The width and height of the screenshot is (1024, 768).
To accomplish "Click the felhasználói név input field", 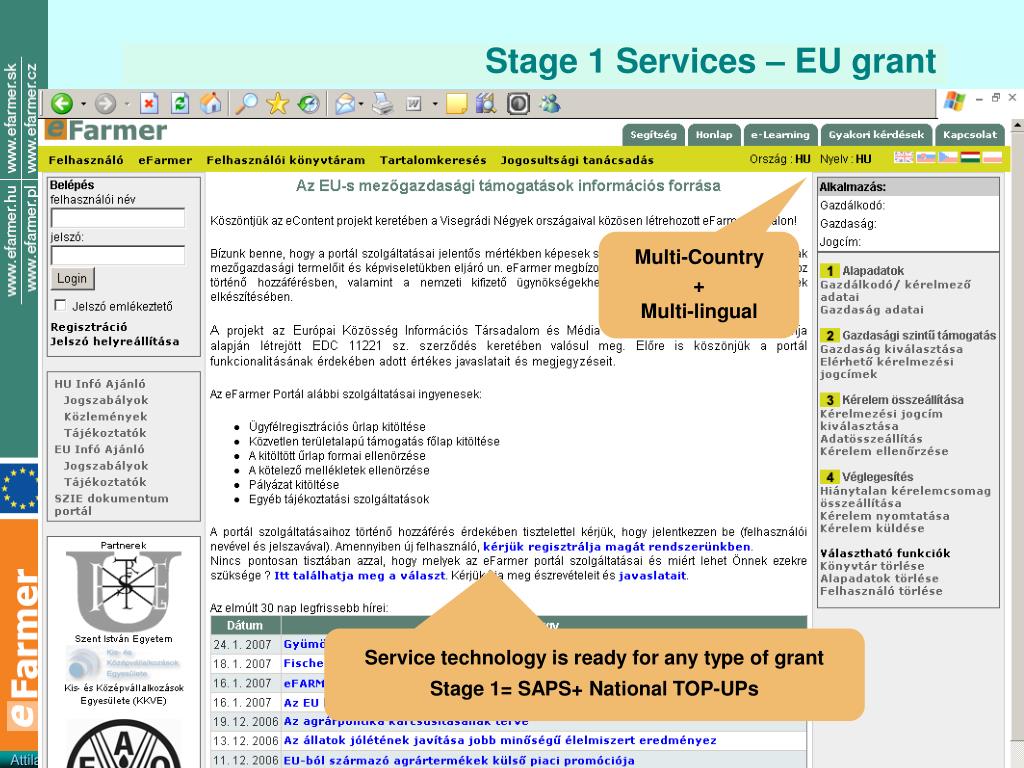I will tap(118, 217).
